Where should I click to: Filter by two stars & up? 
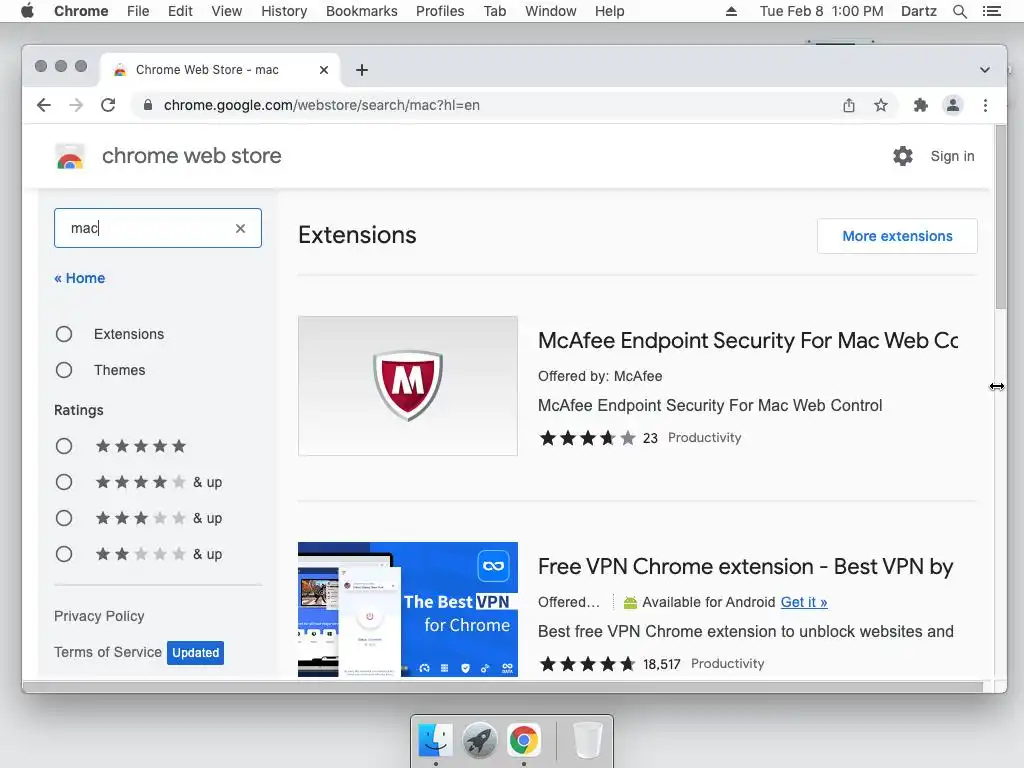point(64,554)
